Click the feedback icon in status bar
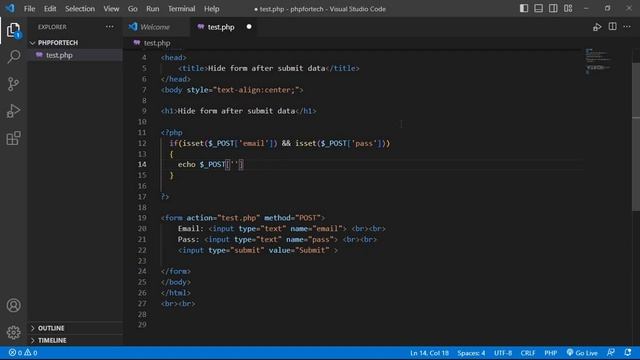Viewport: 640px width, 360px height. (611, 352)
